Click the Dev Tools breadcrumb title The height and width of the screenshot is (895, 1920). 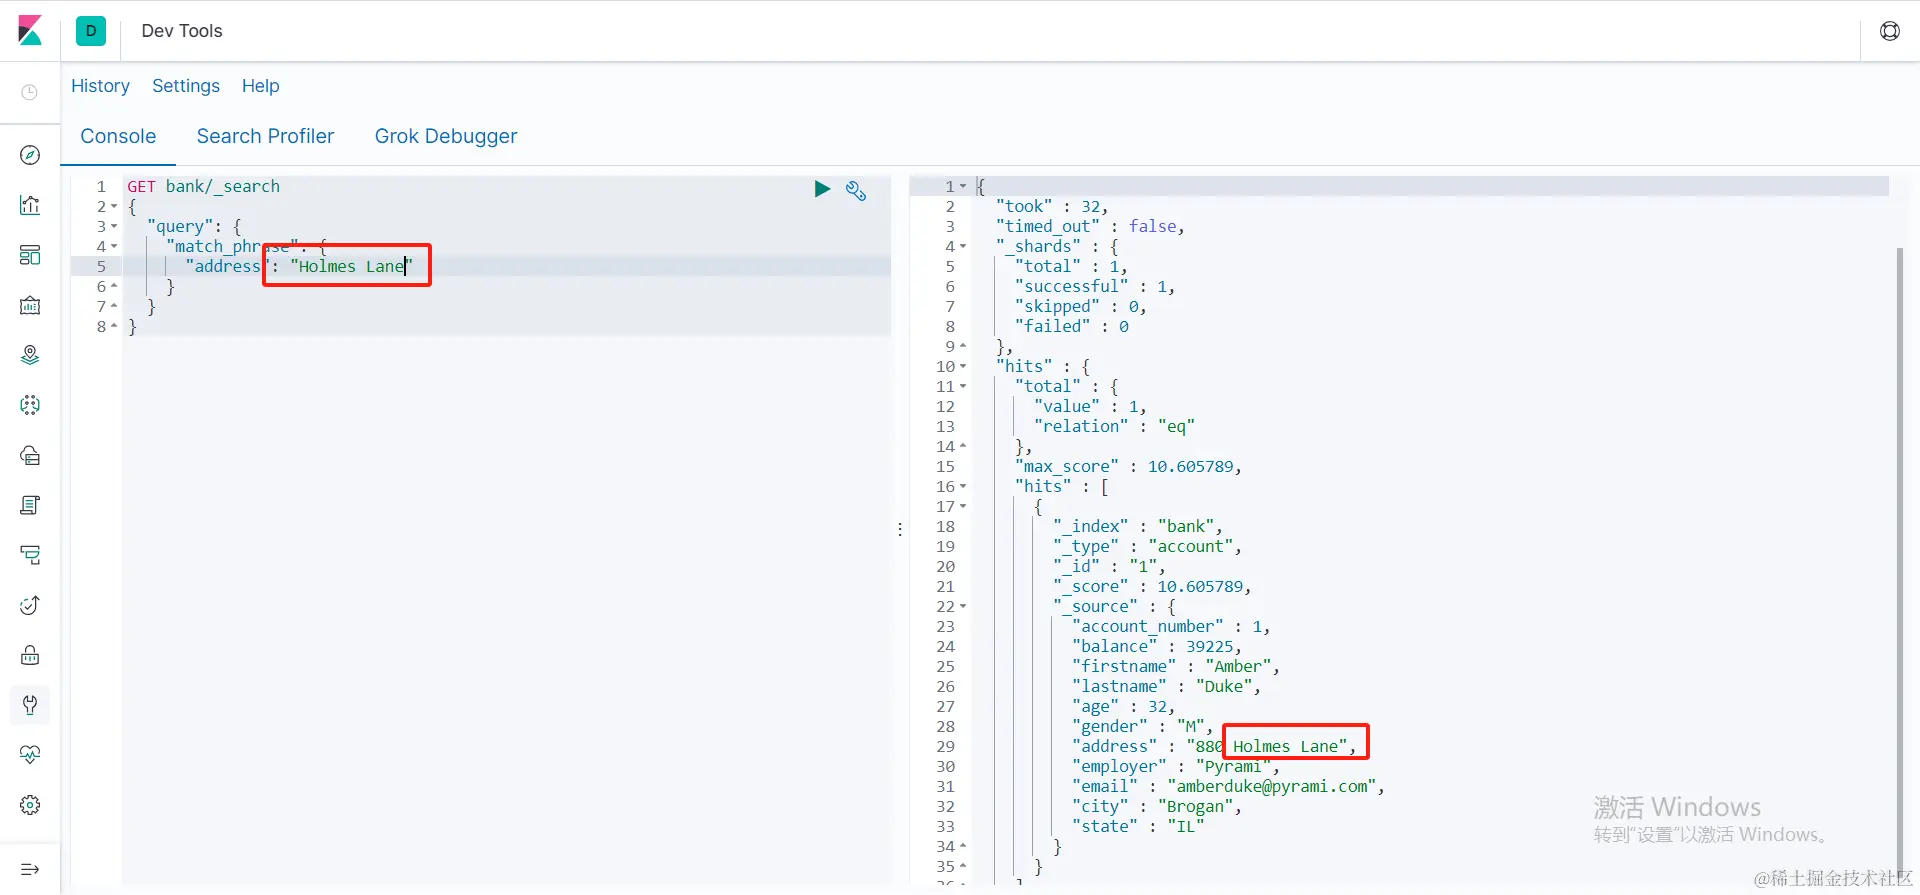(182, 31)
